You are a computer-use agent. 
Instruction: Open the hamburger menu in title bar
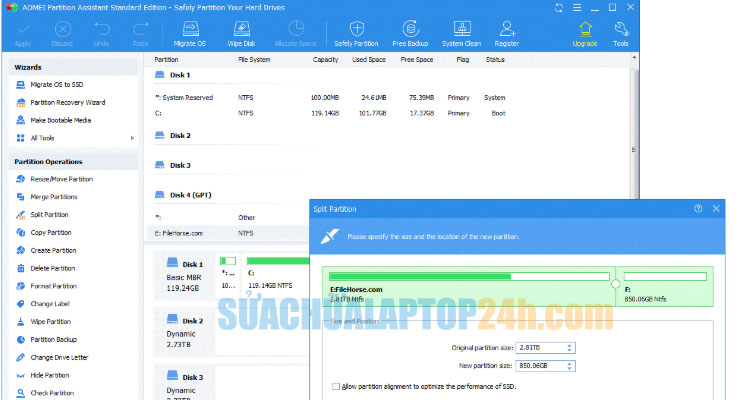coord(577,8)
